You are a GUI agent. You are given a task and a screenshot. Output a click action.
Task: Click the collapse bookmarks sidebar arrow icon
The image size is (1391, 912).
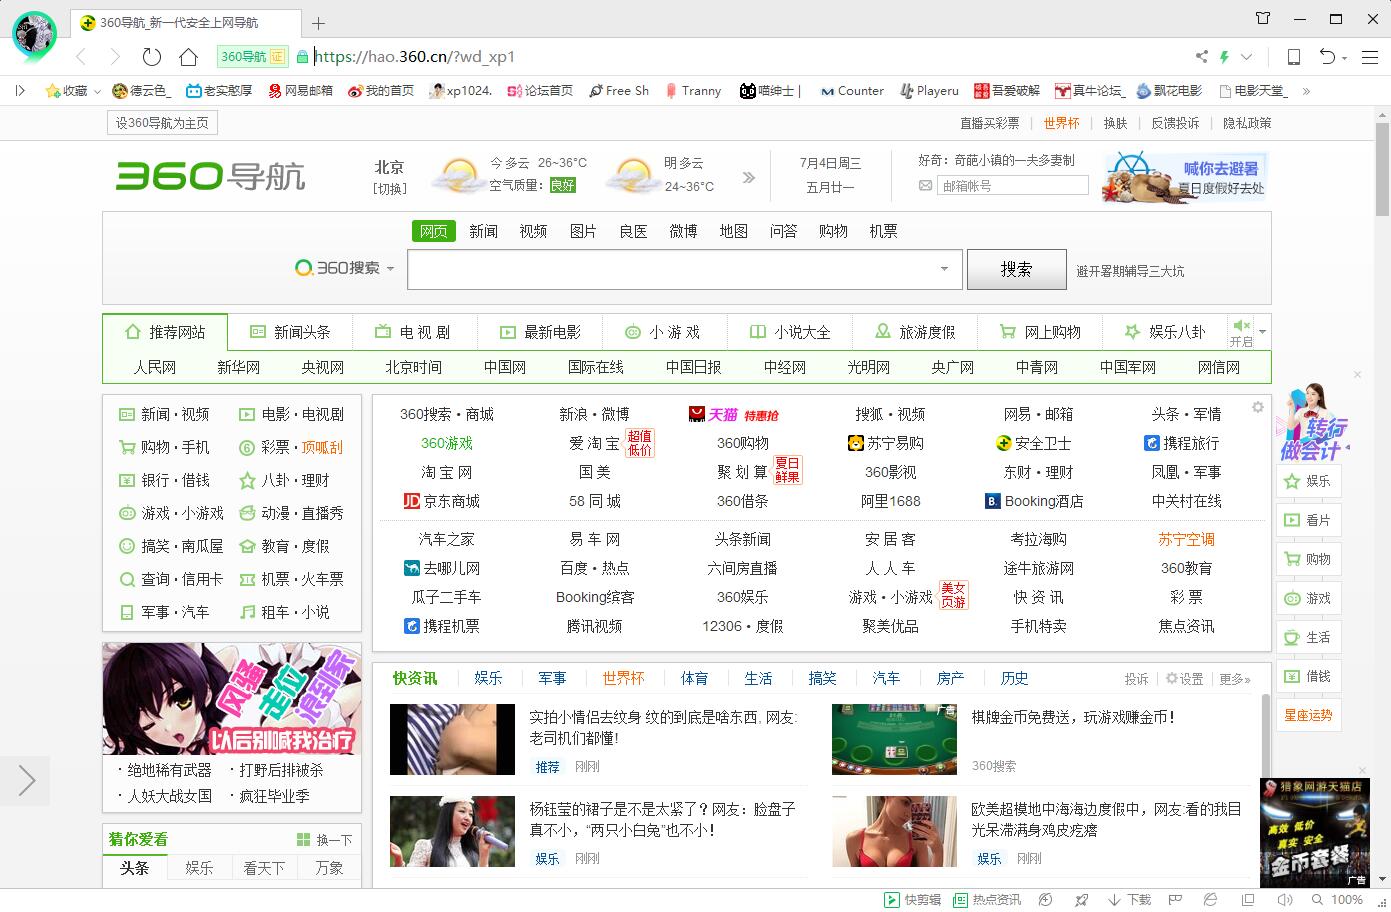click(x=20, y=90)
